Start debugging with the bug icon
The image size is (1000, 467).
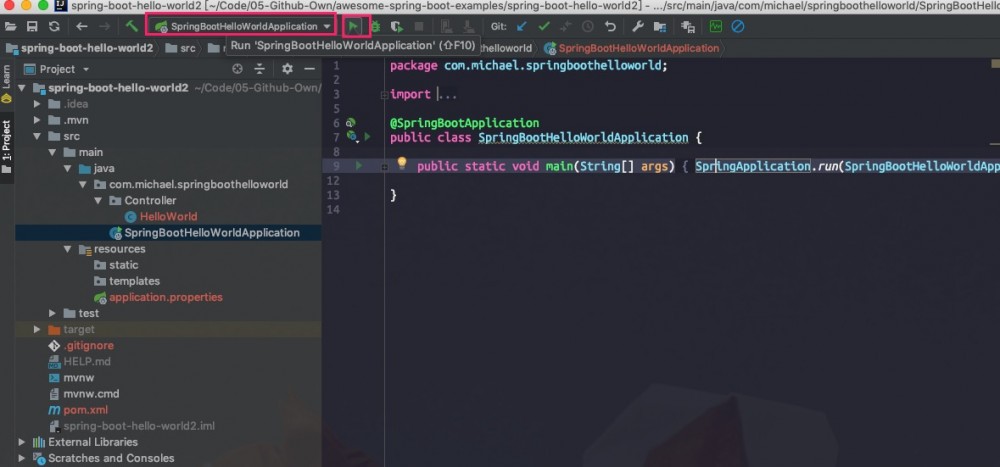point(376,27)
